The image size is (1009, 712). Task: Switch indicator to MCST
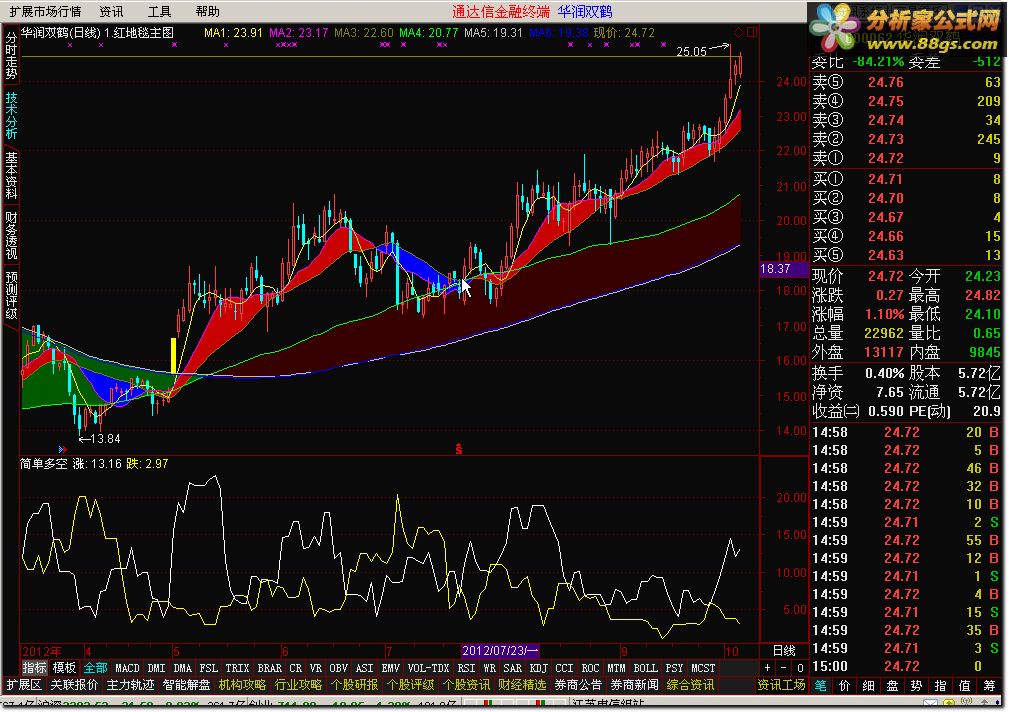pos(703,668)
